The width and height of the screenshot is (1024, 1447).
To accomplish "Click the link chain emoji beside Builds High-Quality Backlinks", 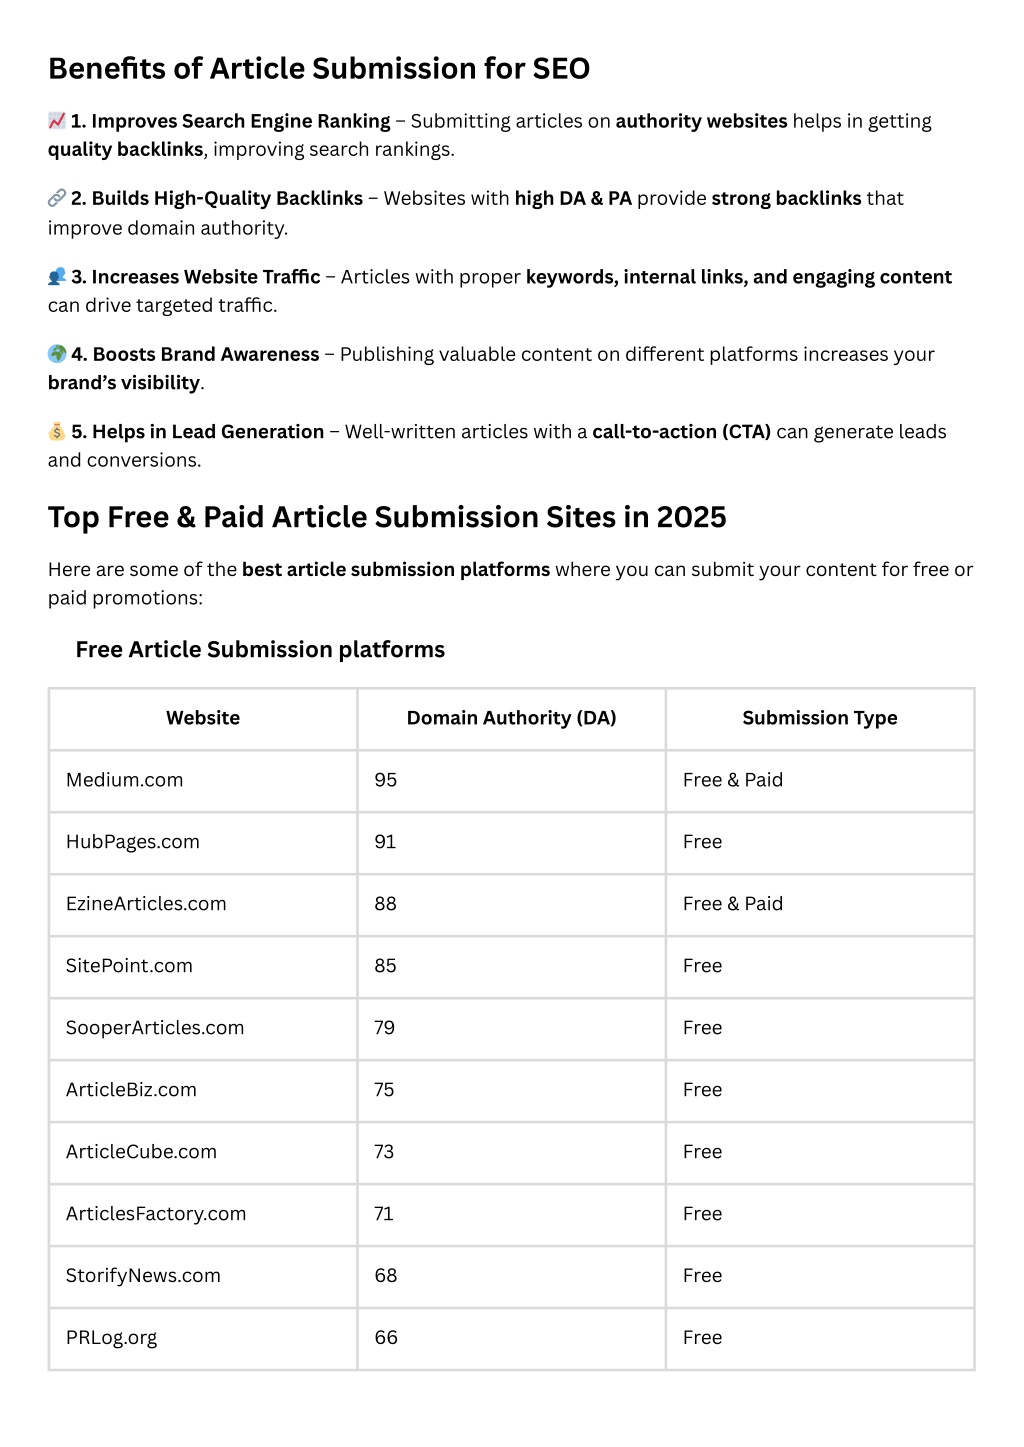I will [57, 198].
